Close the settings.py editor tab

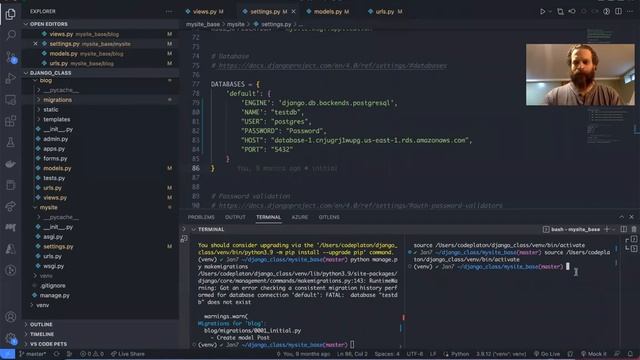pyautogui.click(x=293, y=11)
